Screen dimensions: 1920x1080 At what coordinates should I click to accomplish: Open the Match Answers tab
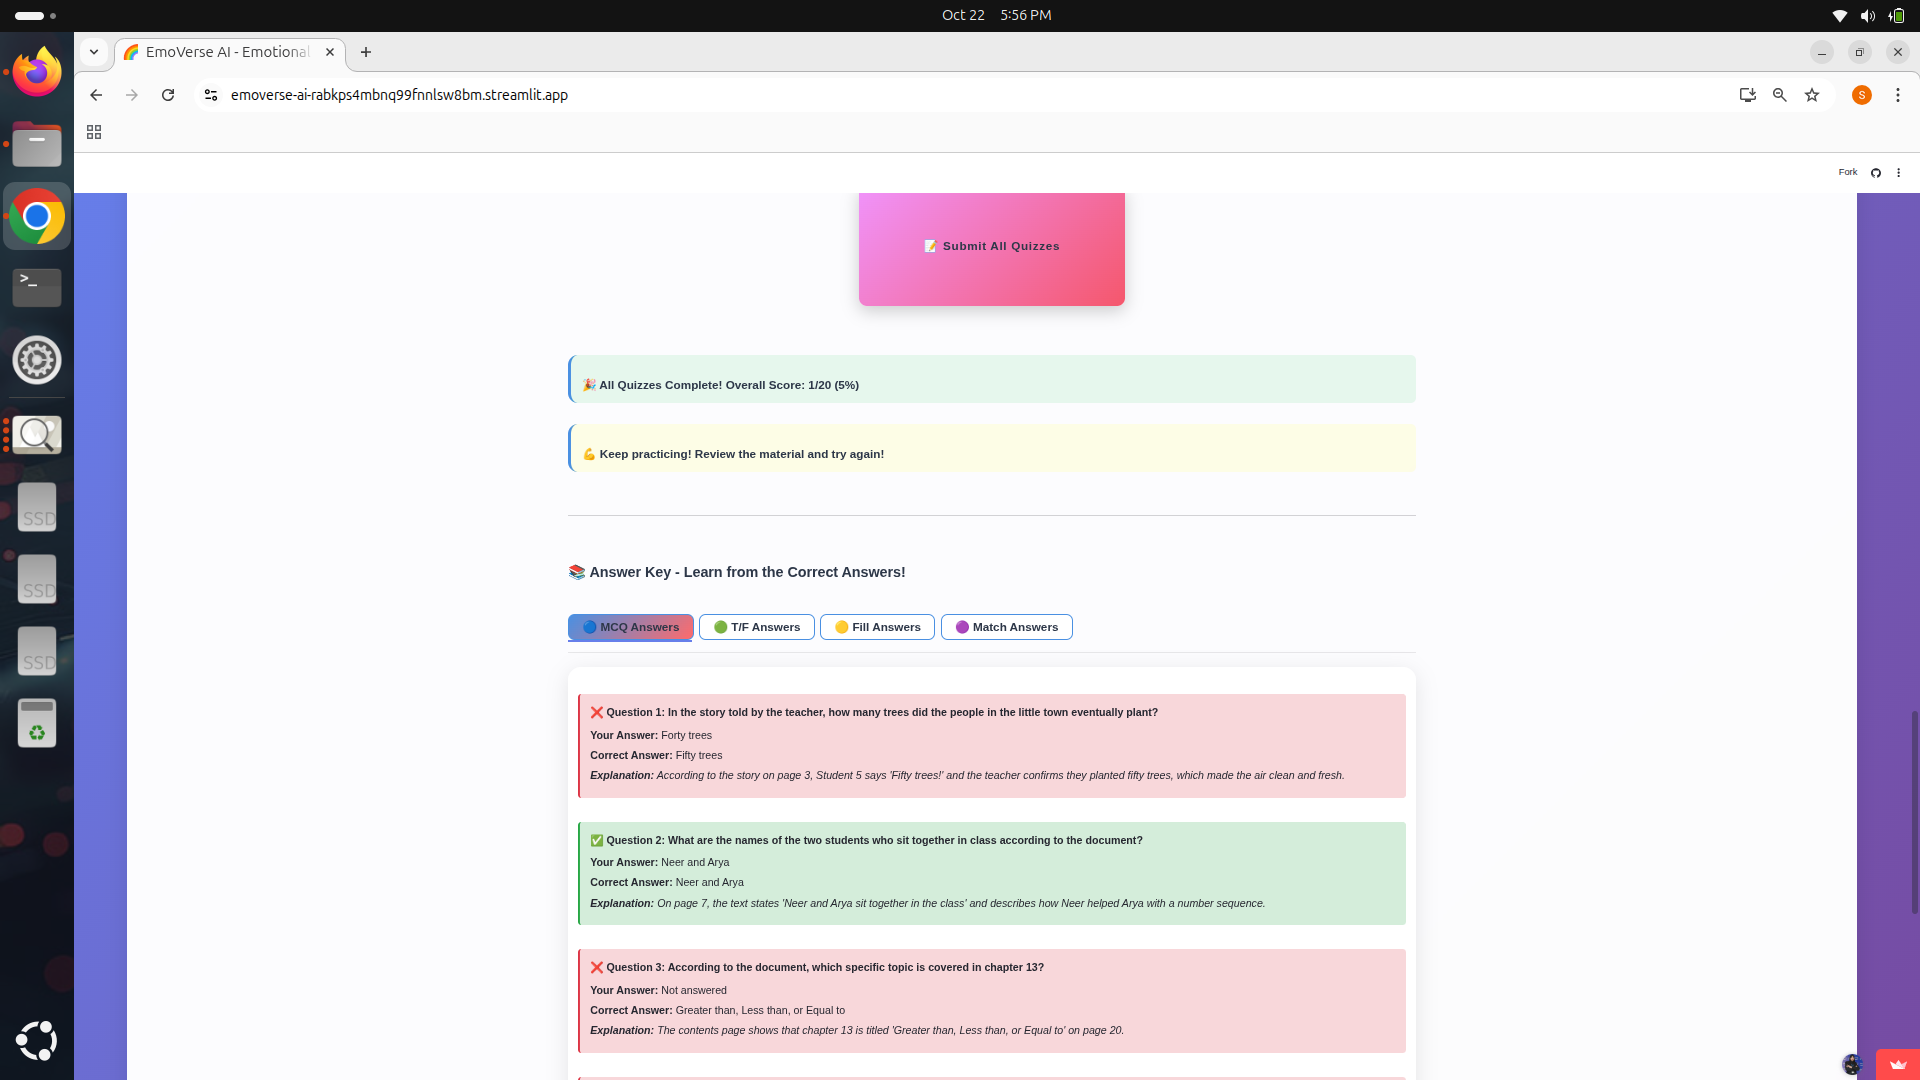click(1006, 627)
